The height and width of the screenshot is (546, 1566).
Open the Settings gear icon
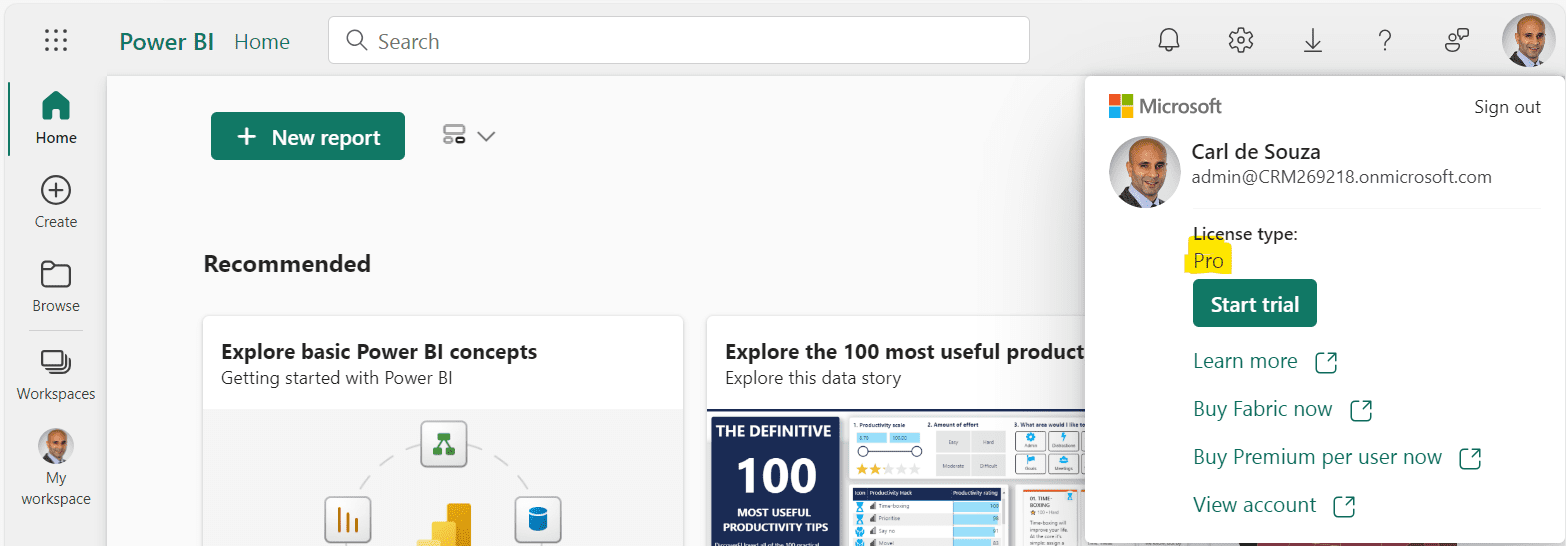click(1240, 41)
